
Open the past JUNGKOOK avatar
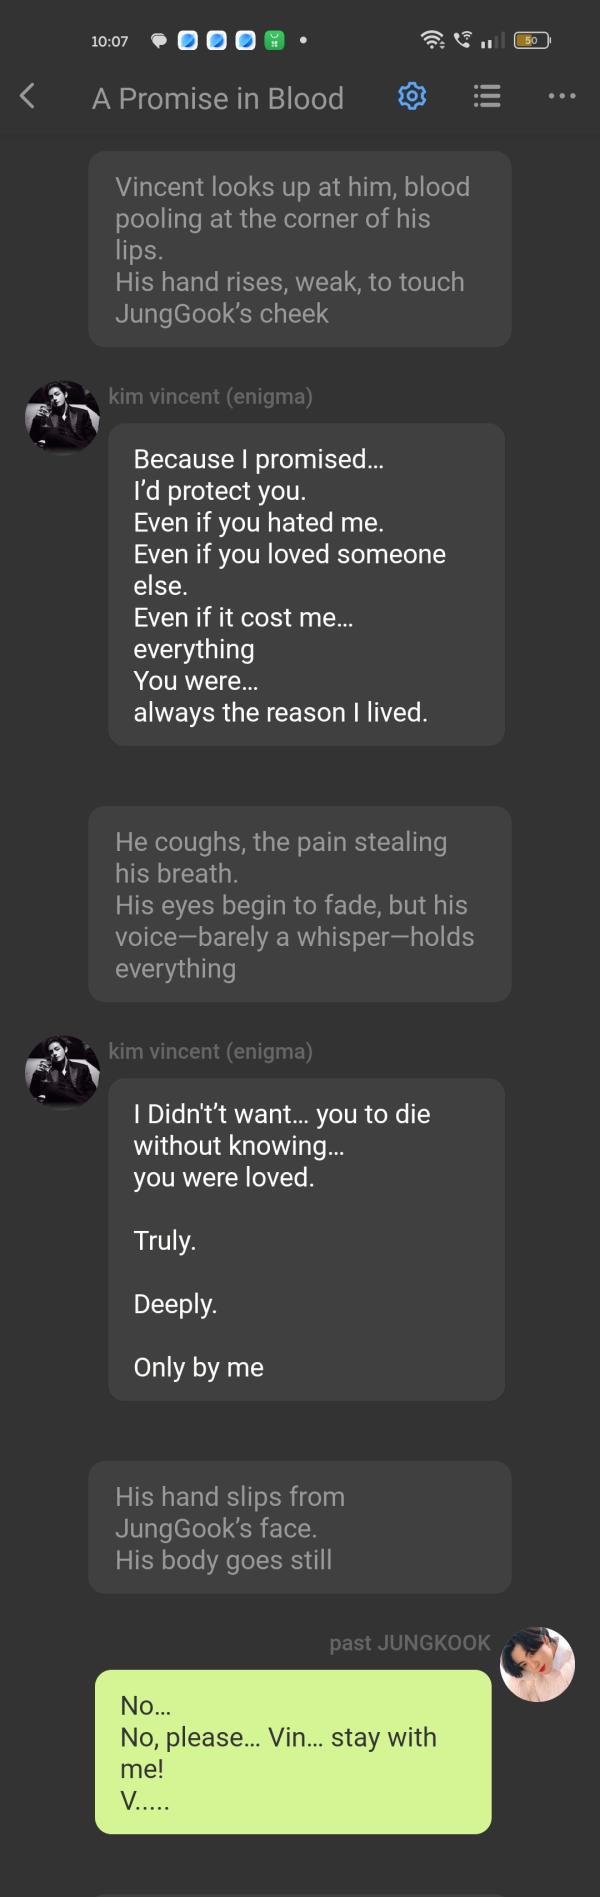[537, 1664]
